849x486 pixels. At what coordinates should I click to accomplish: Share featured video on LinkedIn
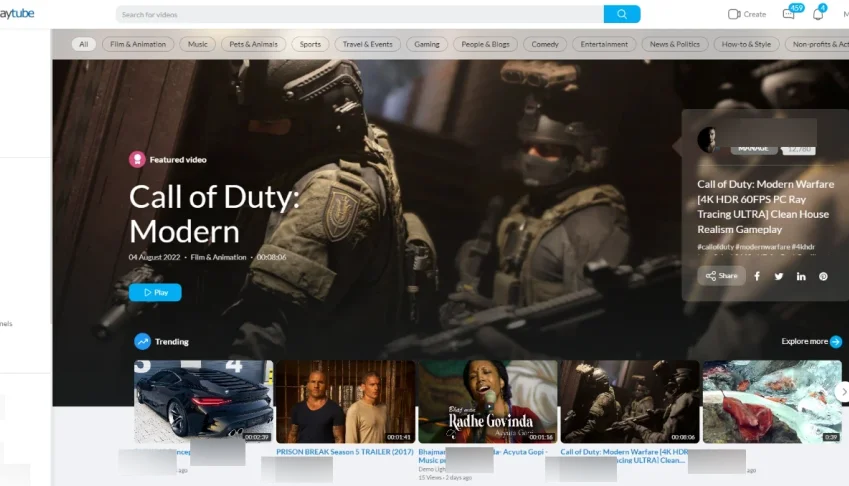click(x=801, y=277)
